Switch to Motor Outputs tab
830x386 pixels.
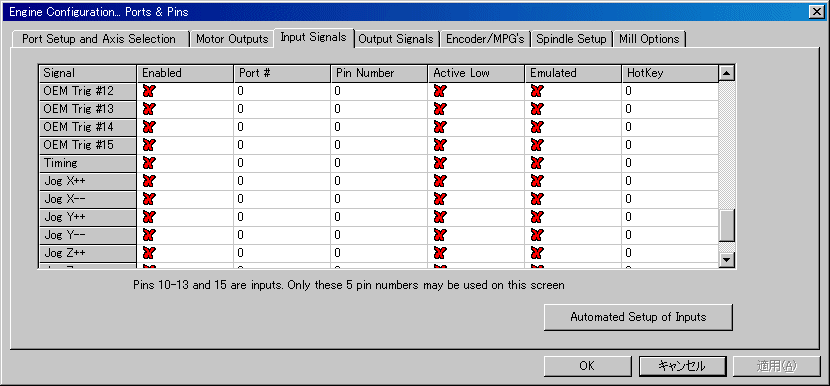232,39
